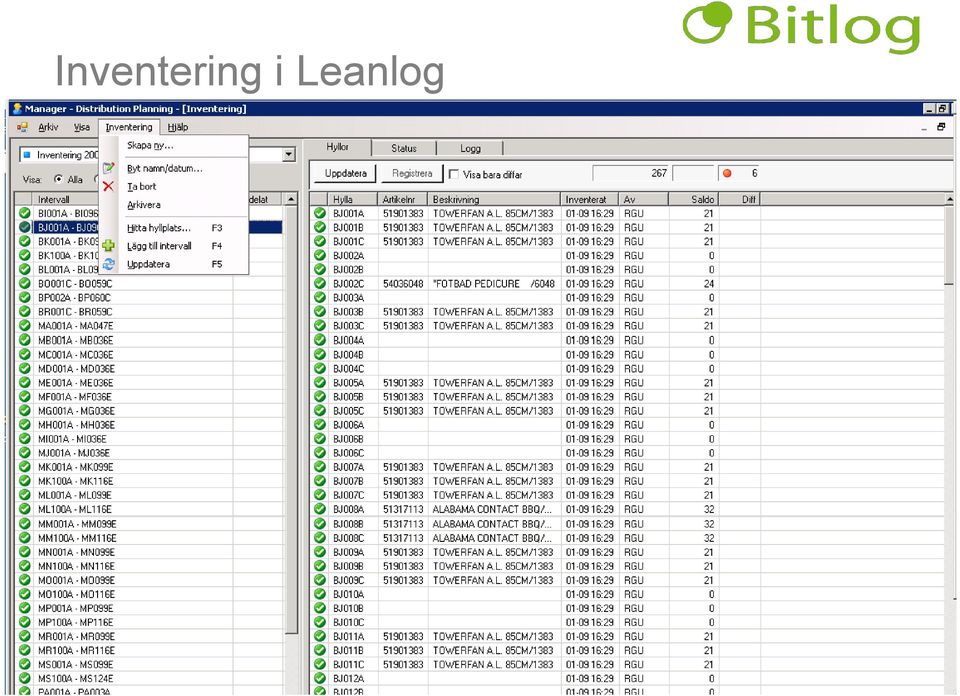This screenshot has height=696, width=960.
Task: Click article number 54036048
Action: (x=403, y=284)
